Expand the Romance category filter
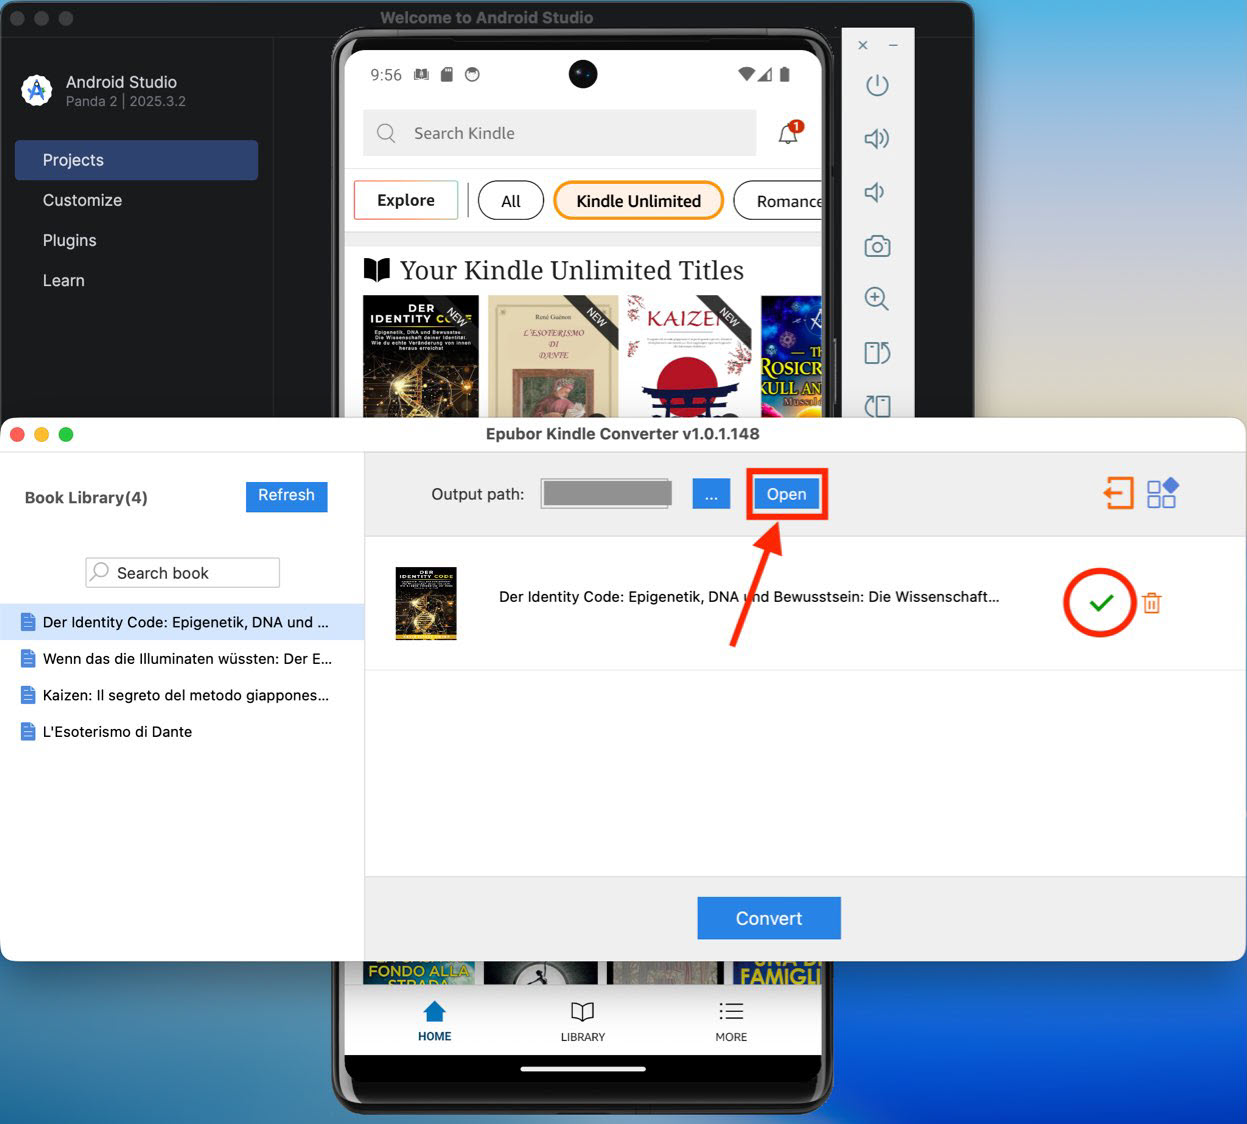The image size is (1247, 1124). [790, 200]
